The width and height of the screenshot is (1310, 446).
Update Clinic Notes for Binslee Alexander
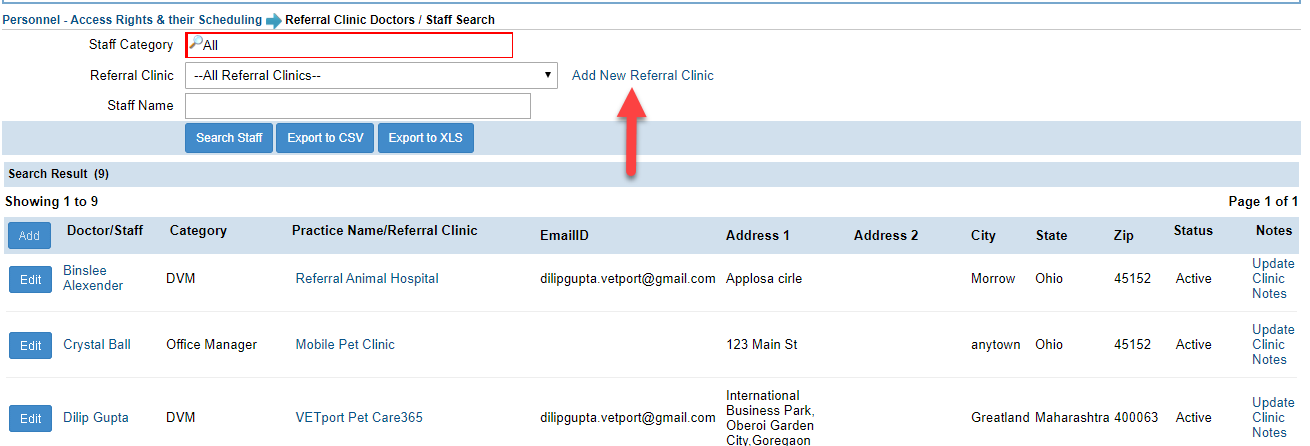pyautogui.click(x=1273, y=278)
